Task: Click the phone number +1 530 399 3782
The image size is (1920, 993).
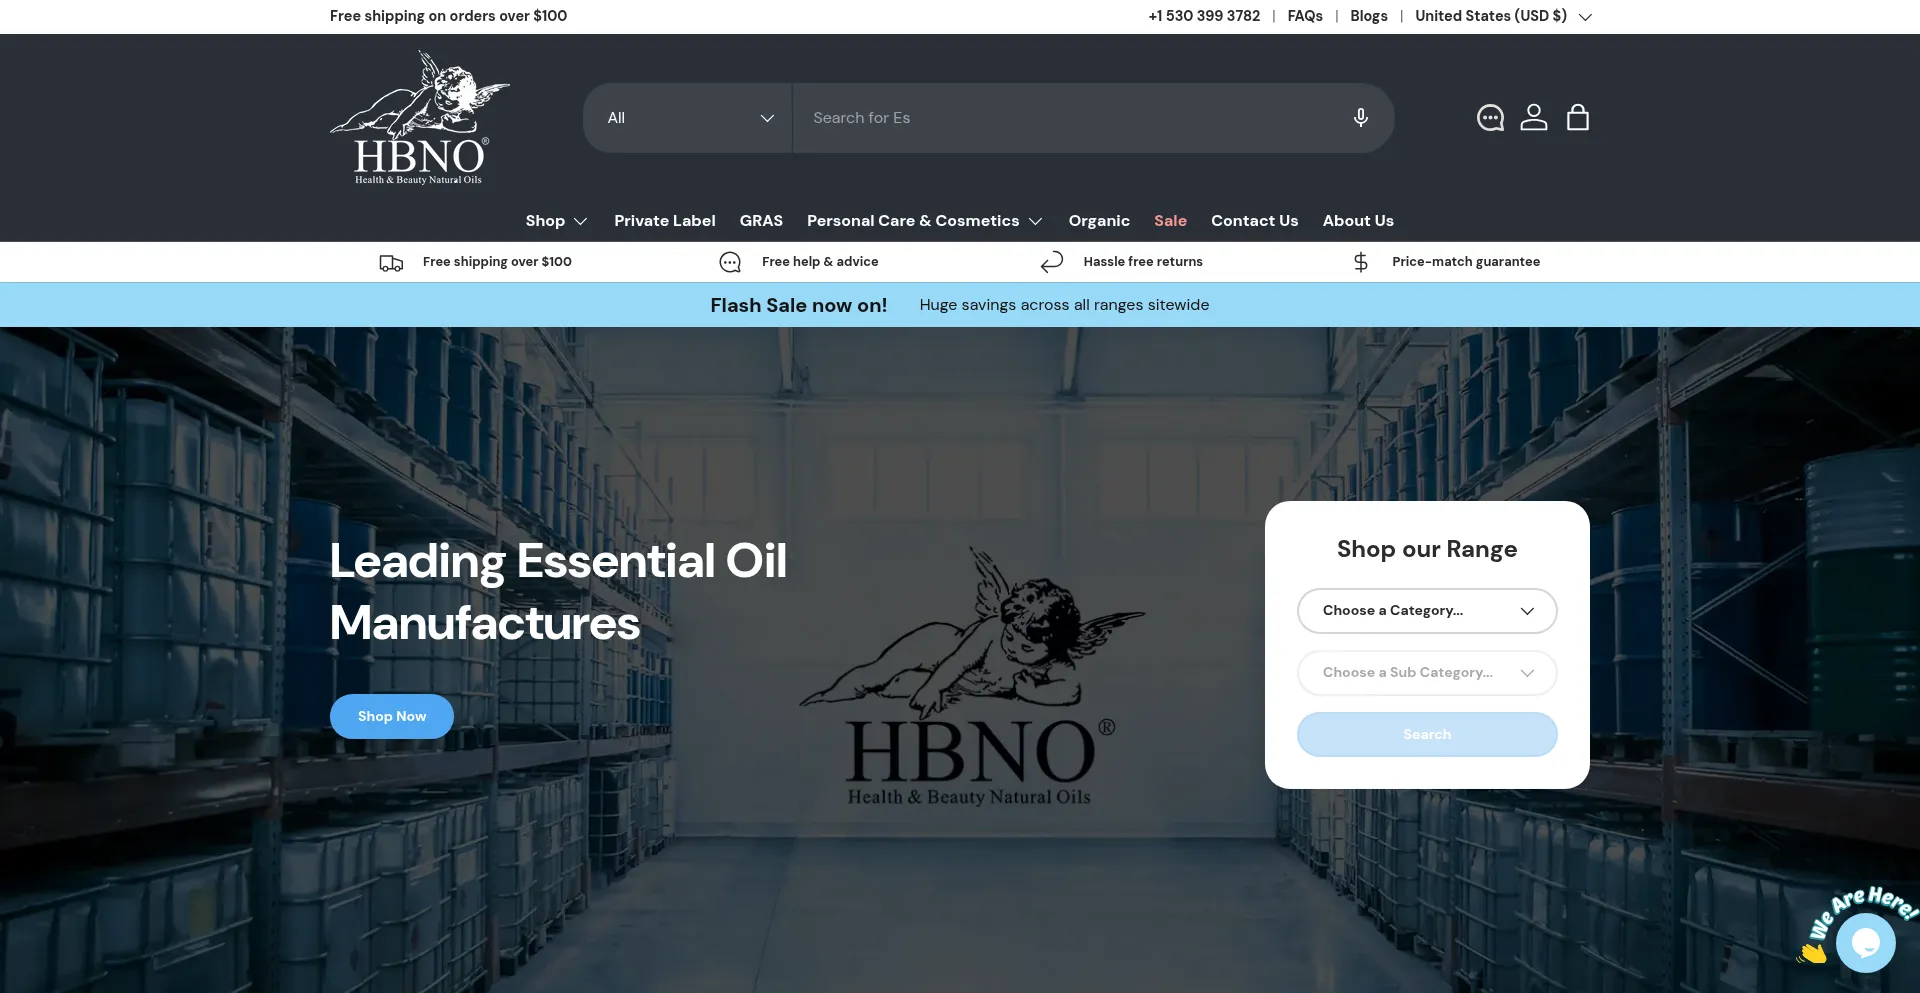Action: (1204, 16)
